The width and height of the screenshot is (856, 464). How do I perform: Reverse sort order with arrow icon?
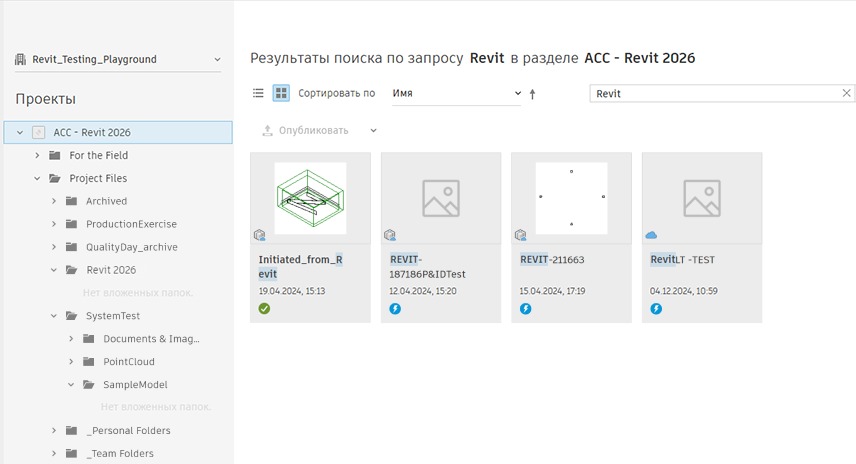tap(532, 94)
